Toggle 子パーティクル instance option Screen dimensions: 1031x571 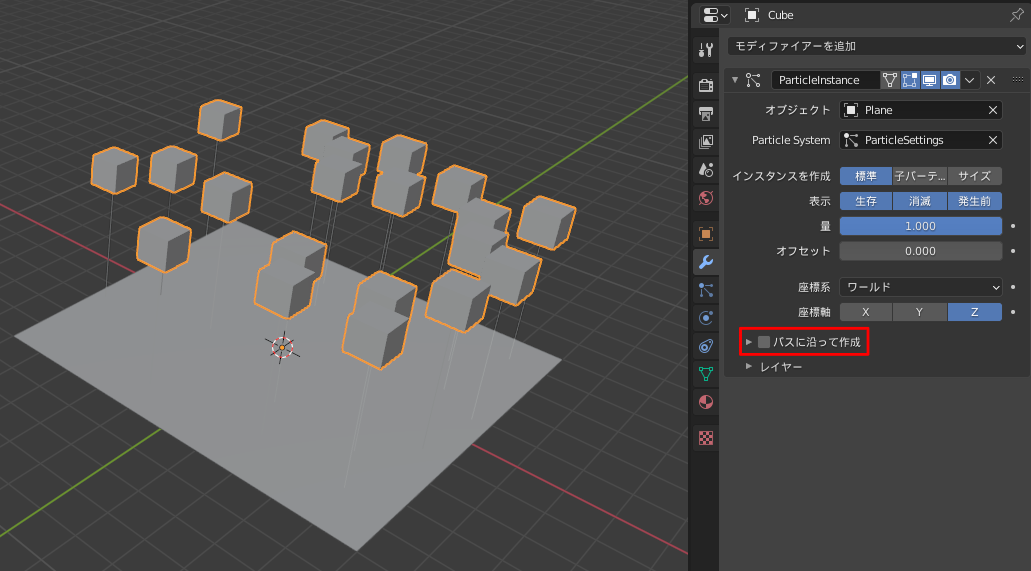920,176
